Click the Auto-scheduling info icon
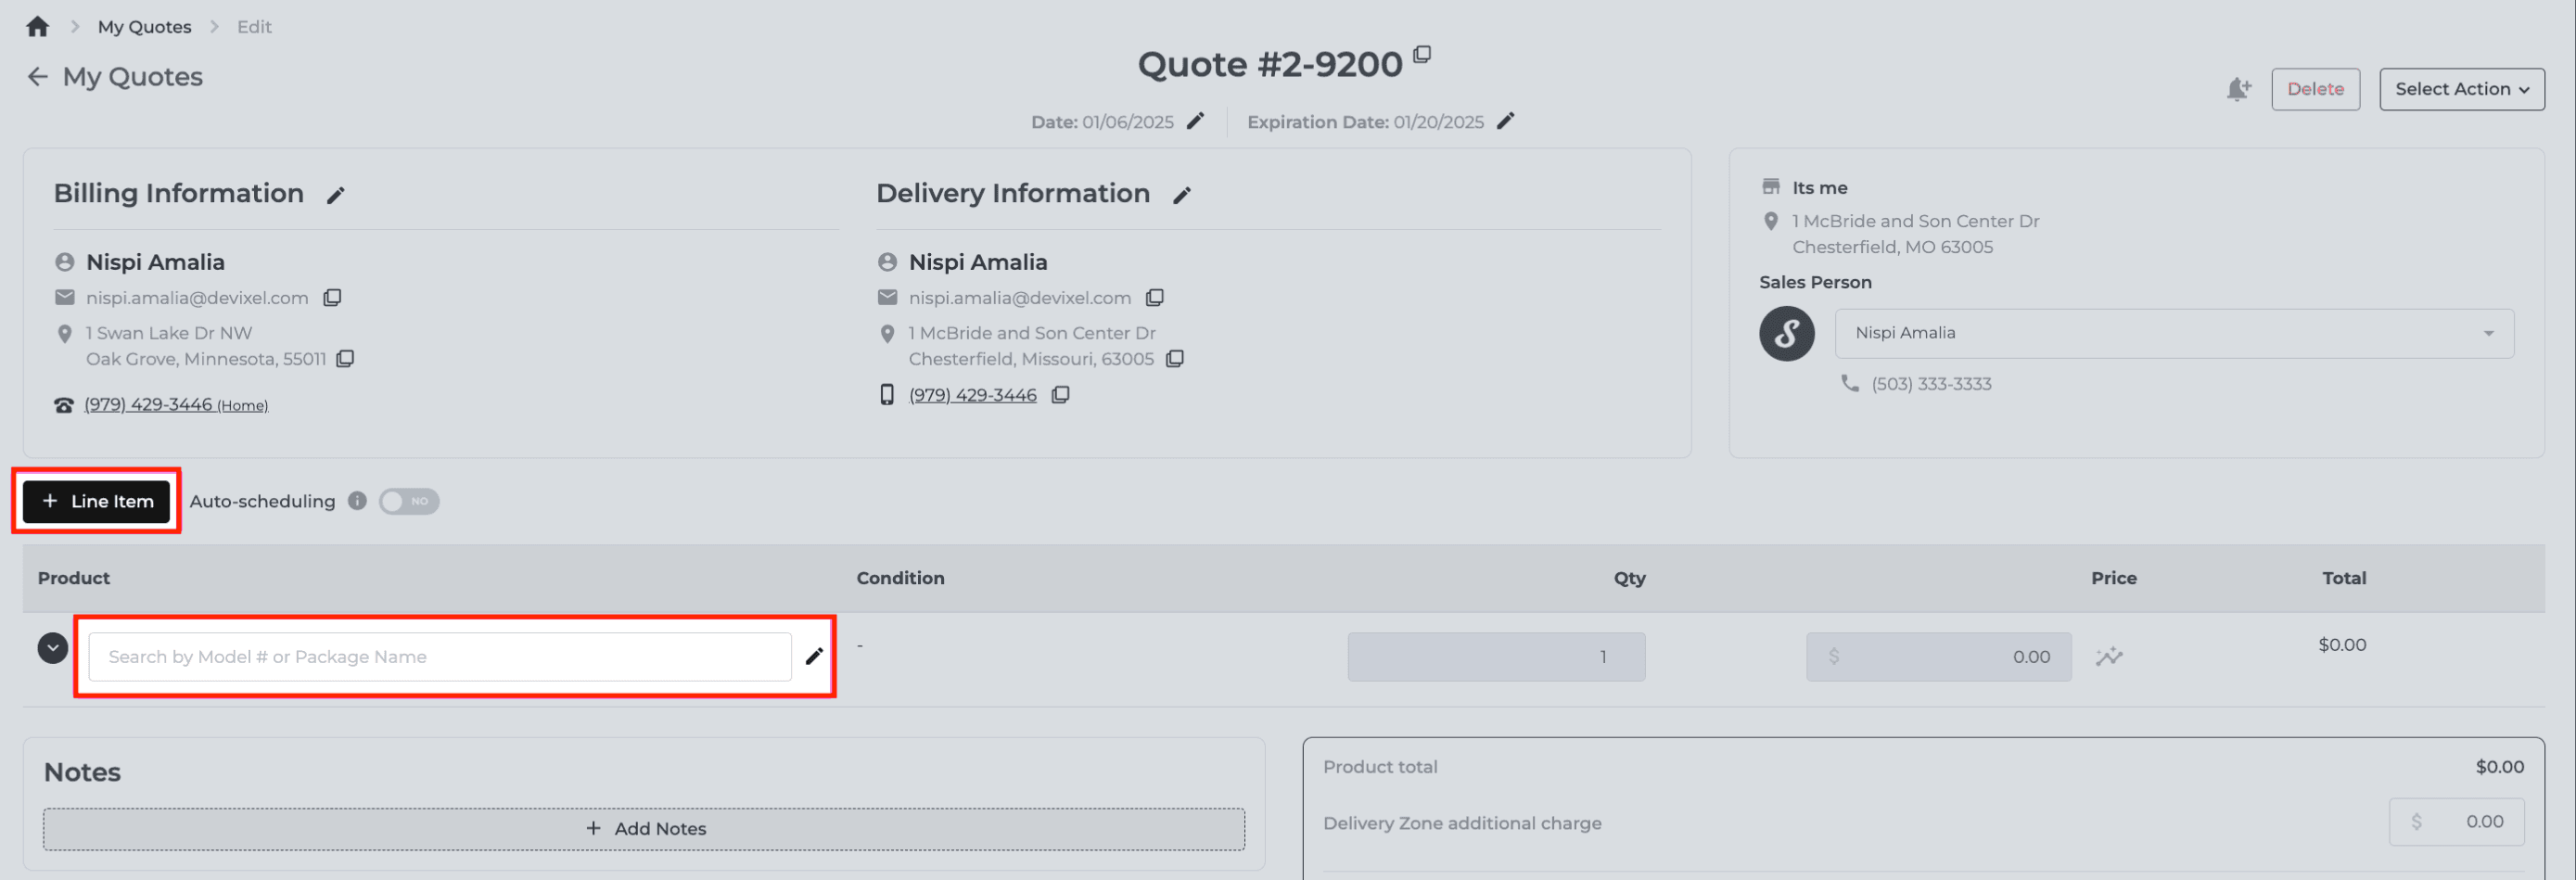This screenshot has height=880, width=2576. 357,501
